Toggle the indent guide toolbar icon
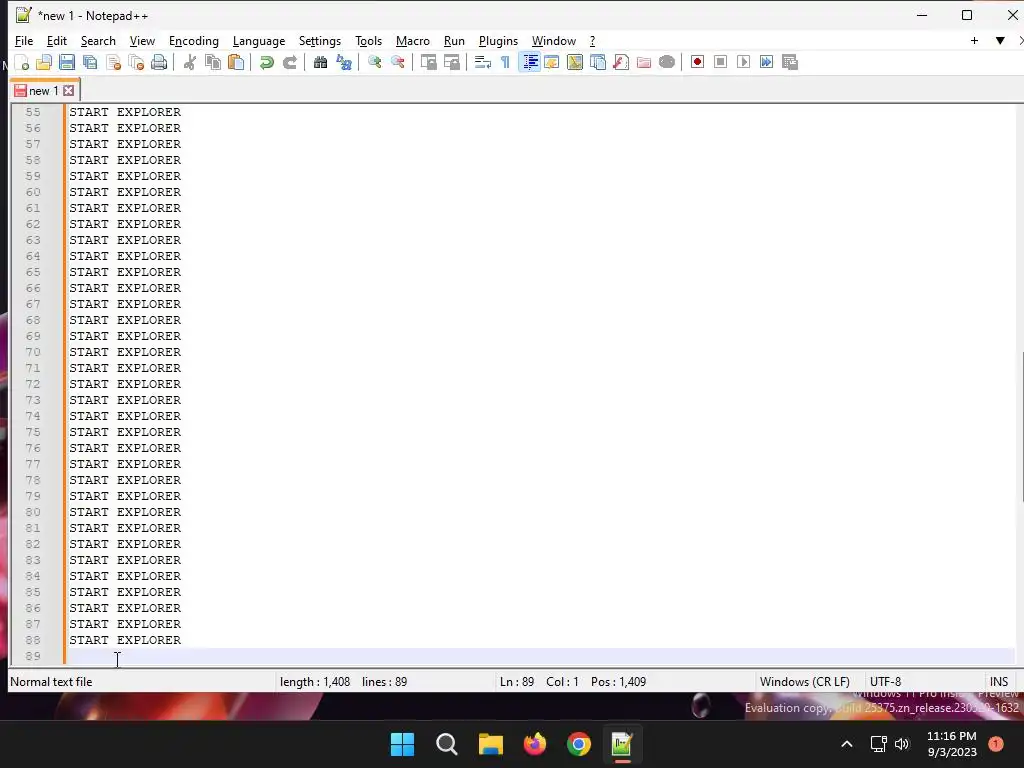This screenshot has height=768, width=1024. 529,62
